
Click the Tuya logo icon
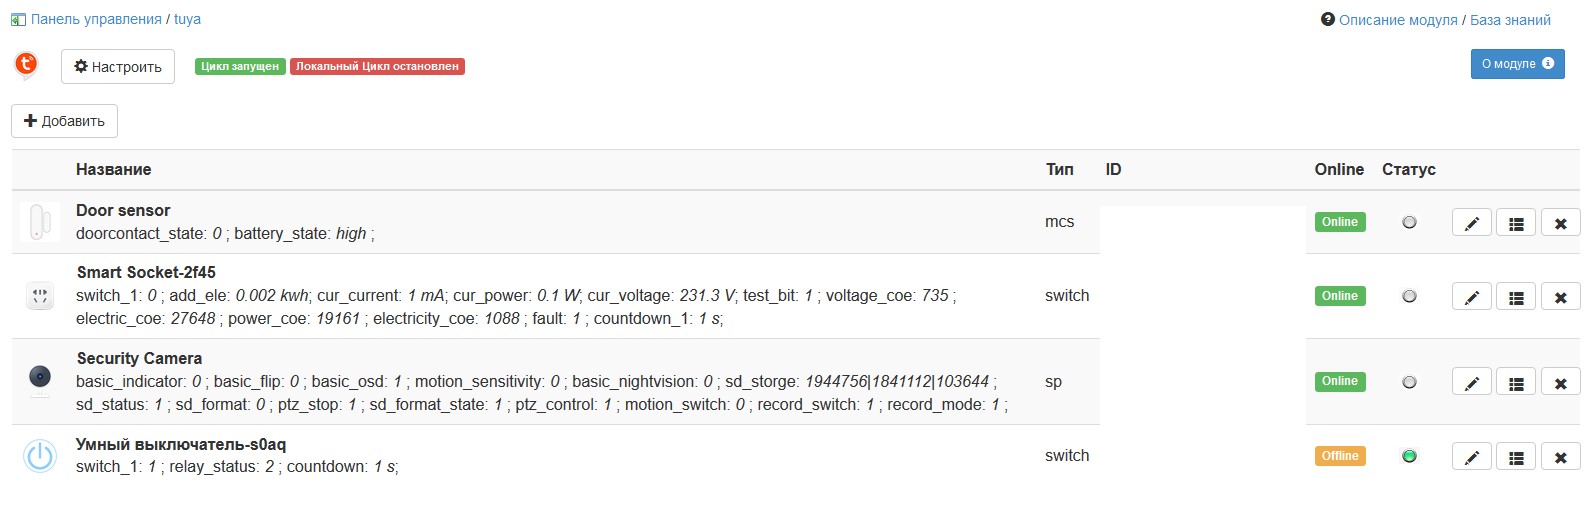click(x=26, y=65)
